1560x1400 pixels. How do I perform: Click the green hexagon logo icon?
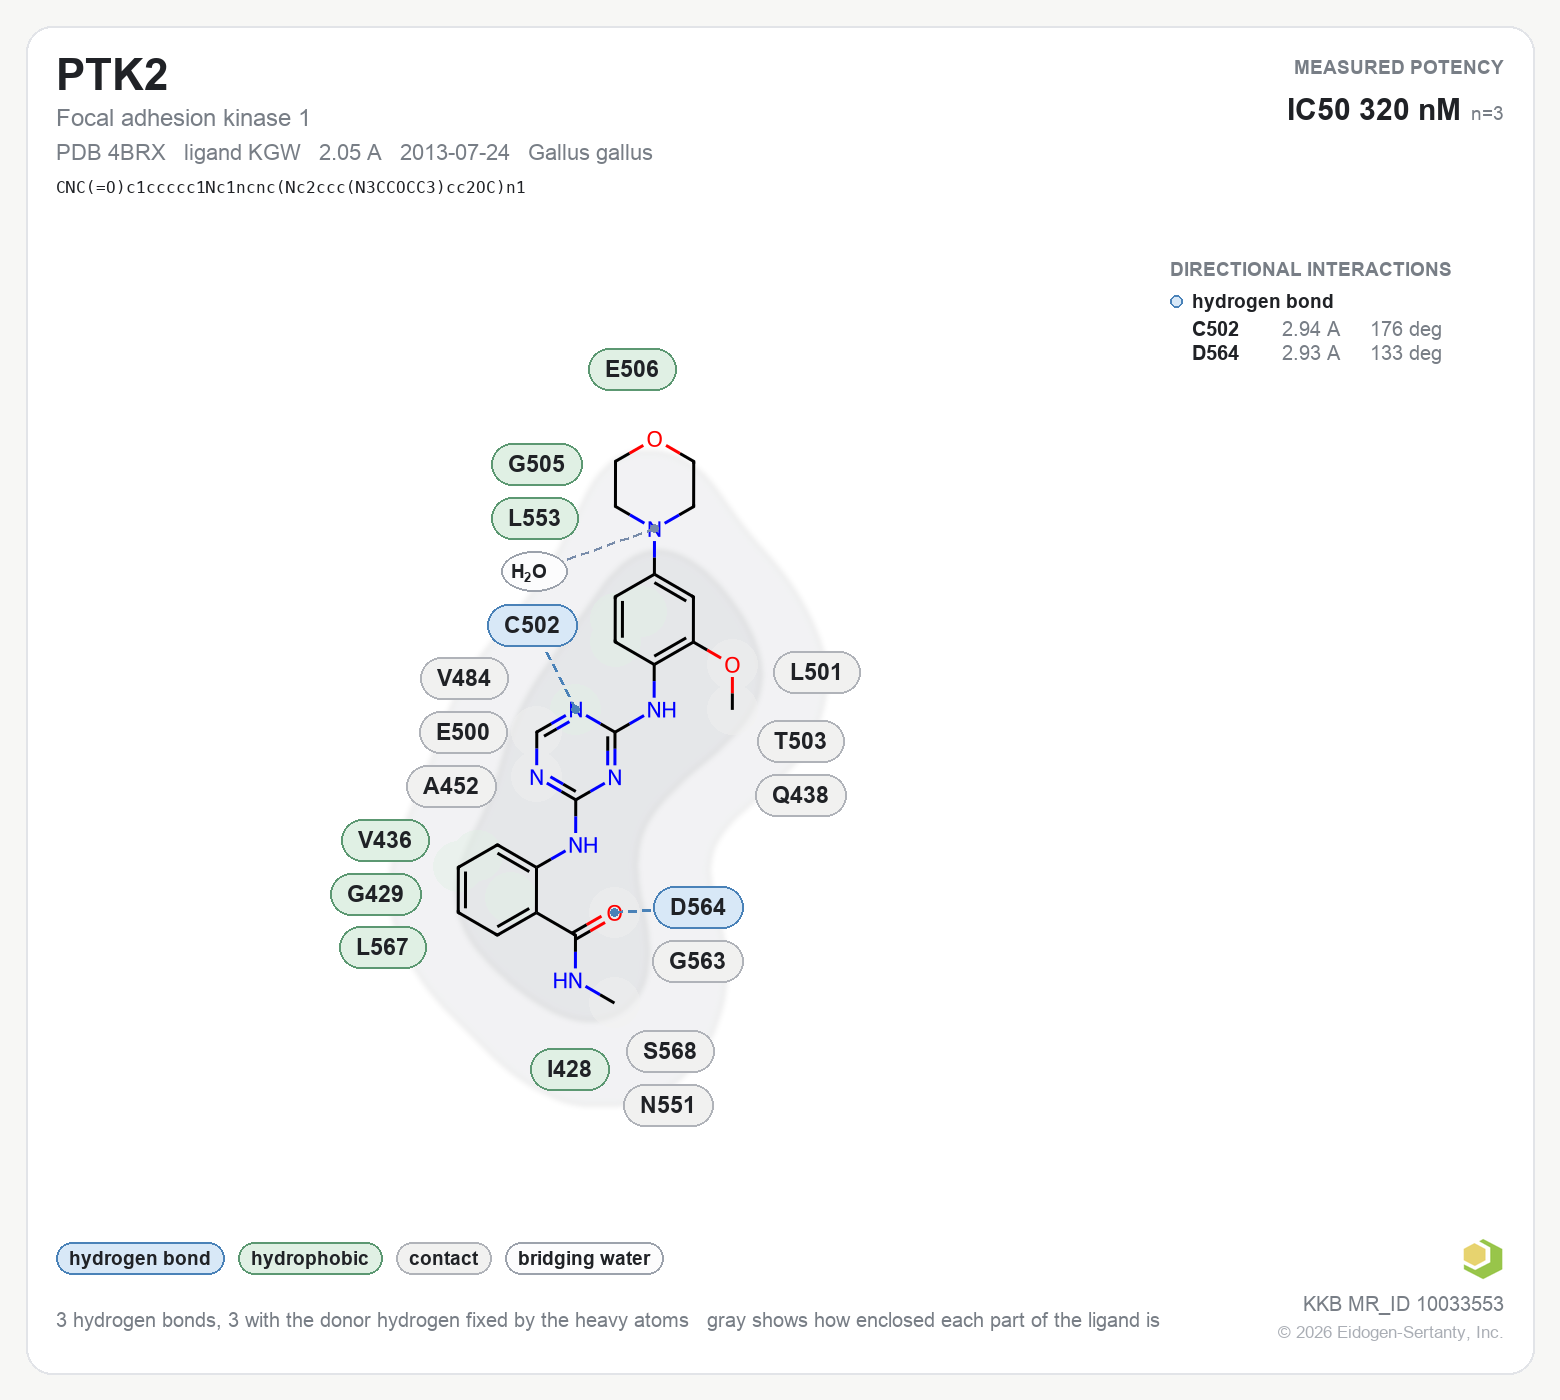(x=1482, y=1258)
